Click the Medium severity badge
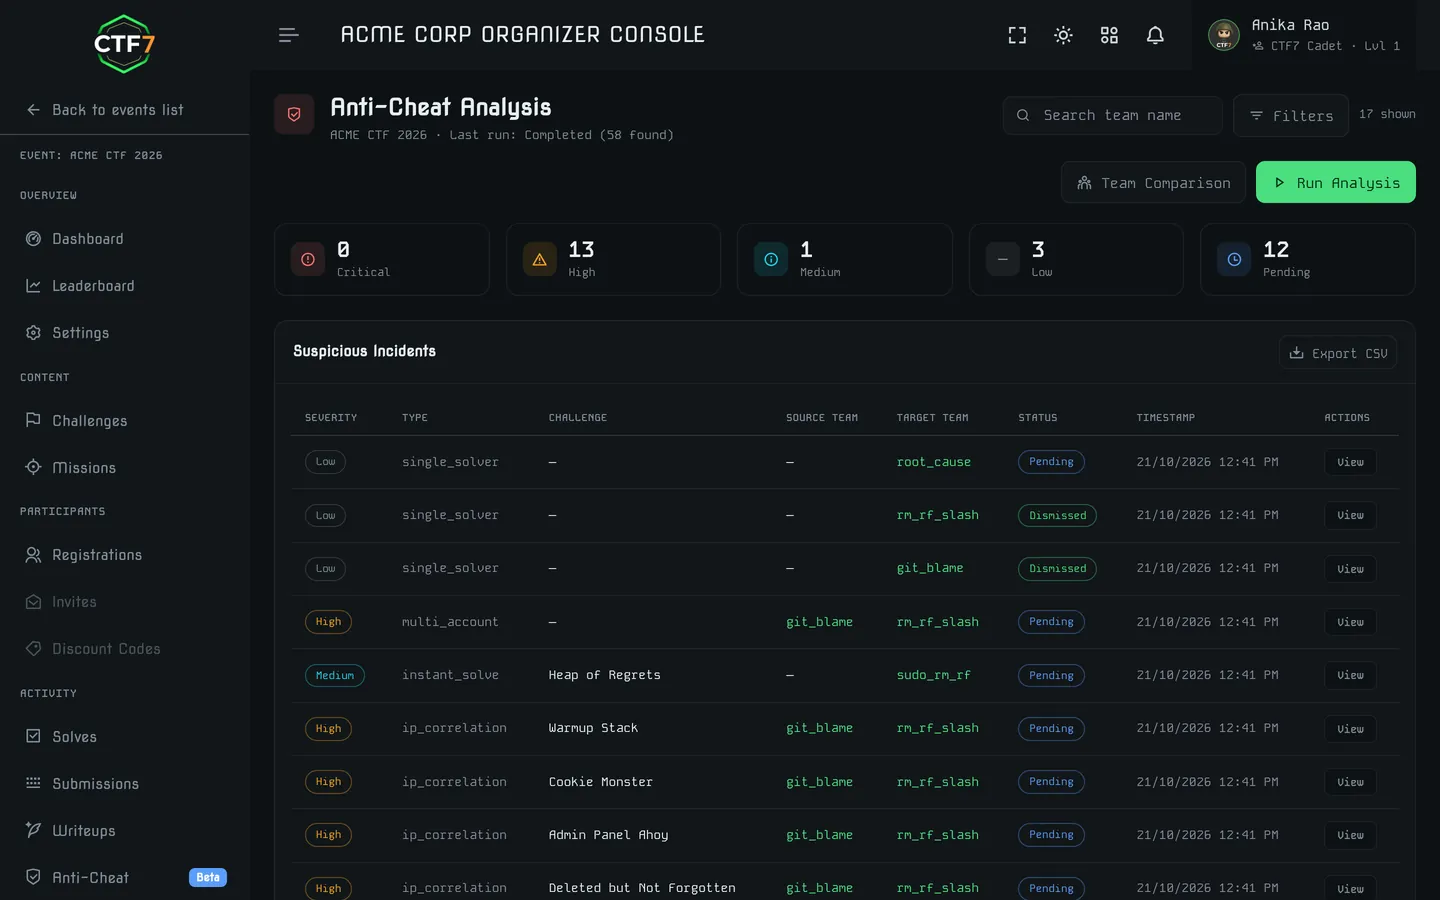 click(x=335, y=676)
